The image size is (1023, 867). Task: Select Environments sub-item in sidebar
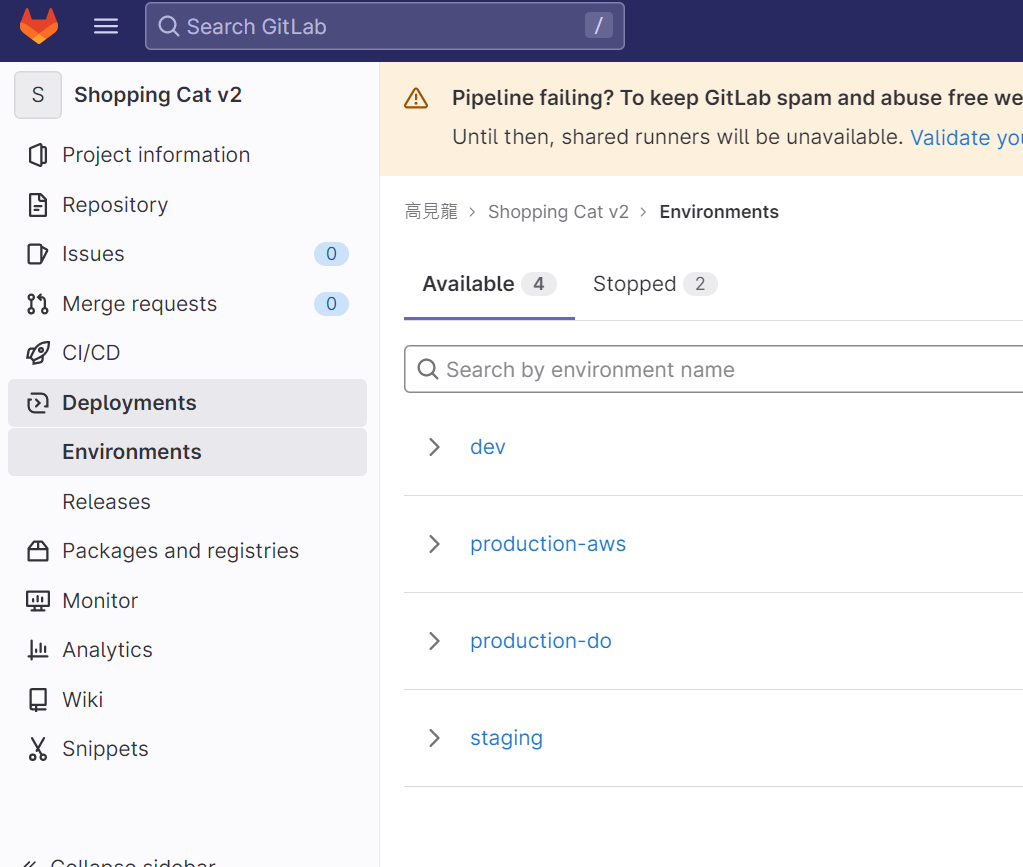coord(187,452)
